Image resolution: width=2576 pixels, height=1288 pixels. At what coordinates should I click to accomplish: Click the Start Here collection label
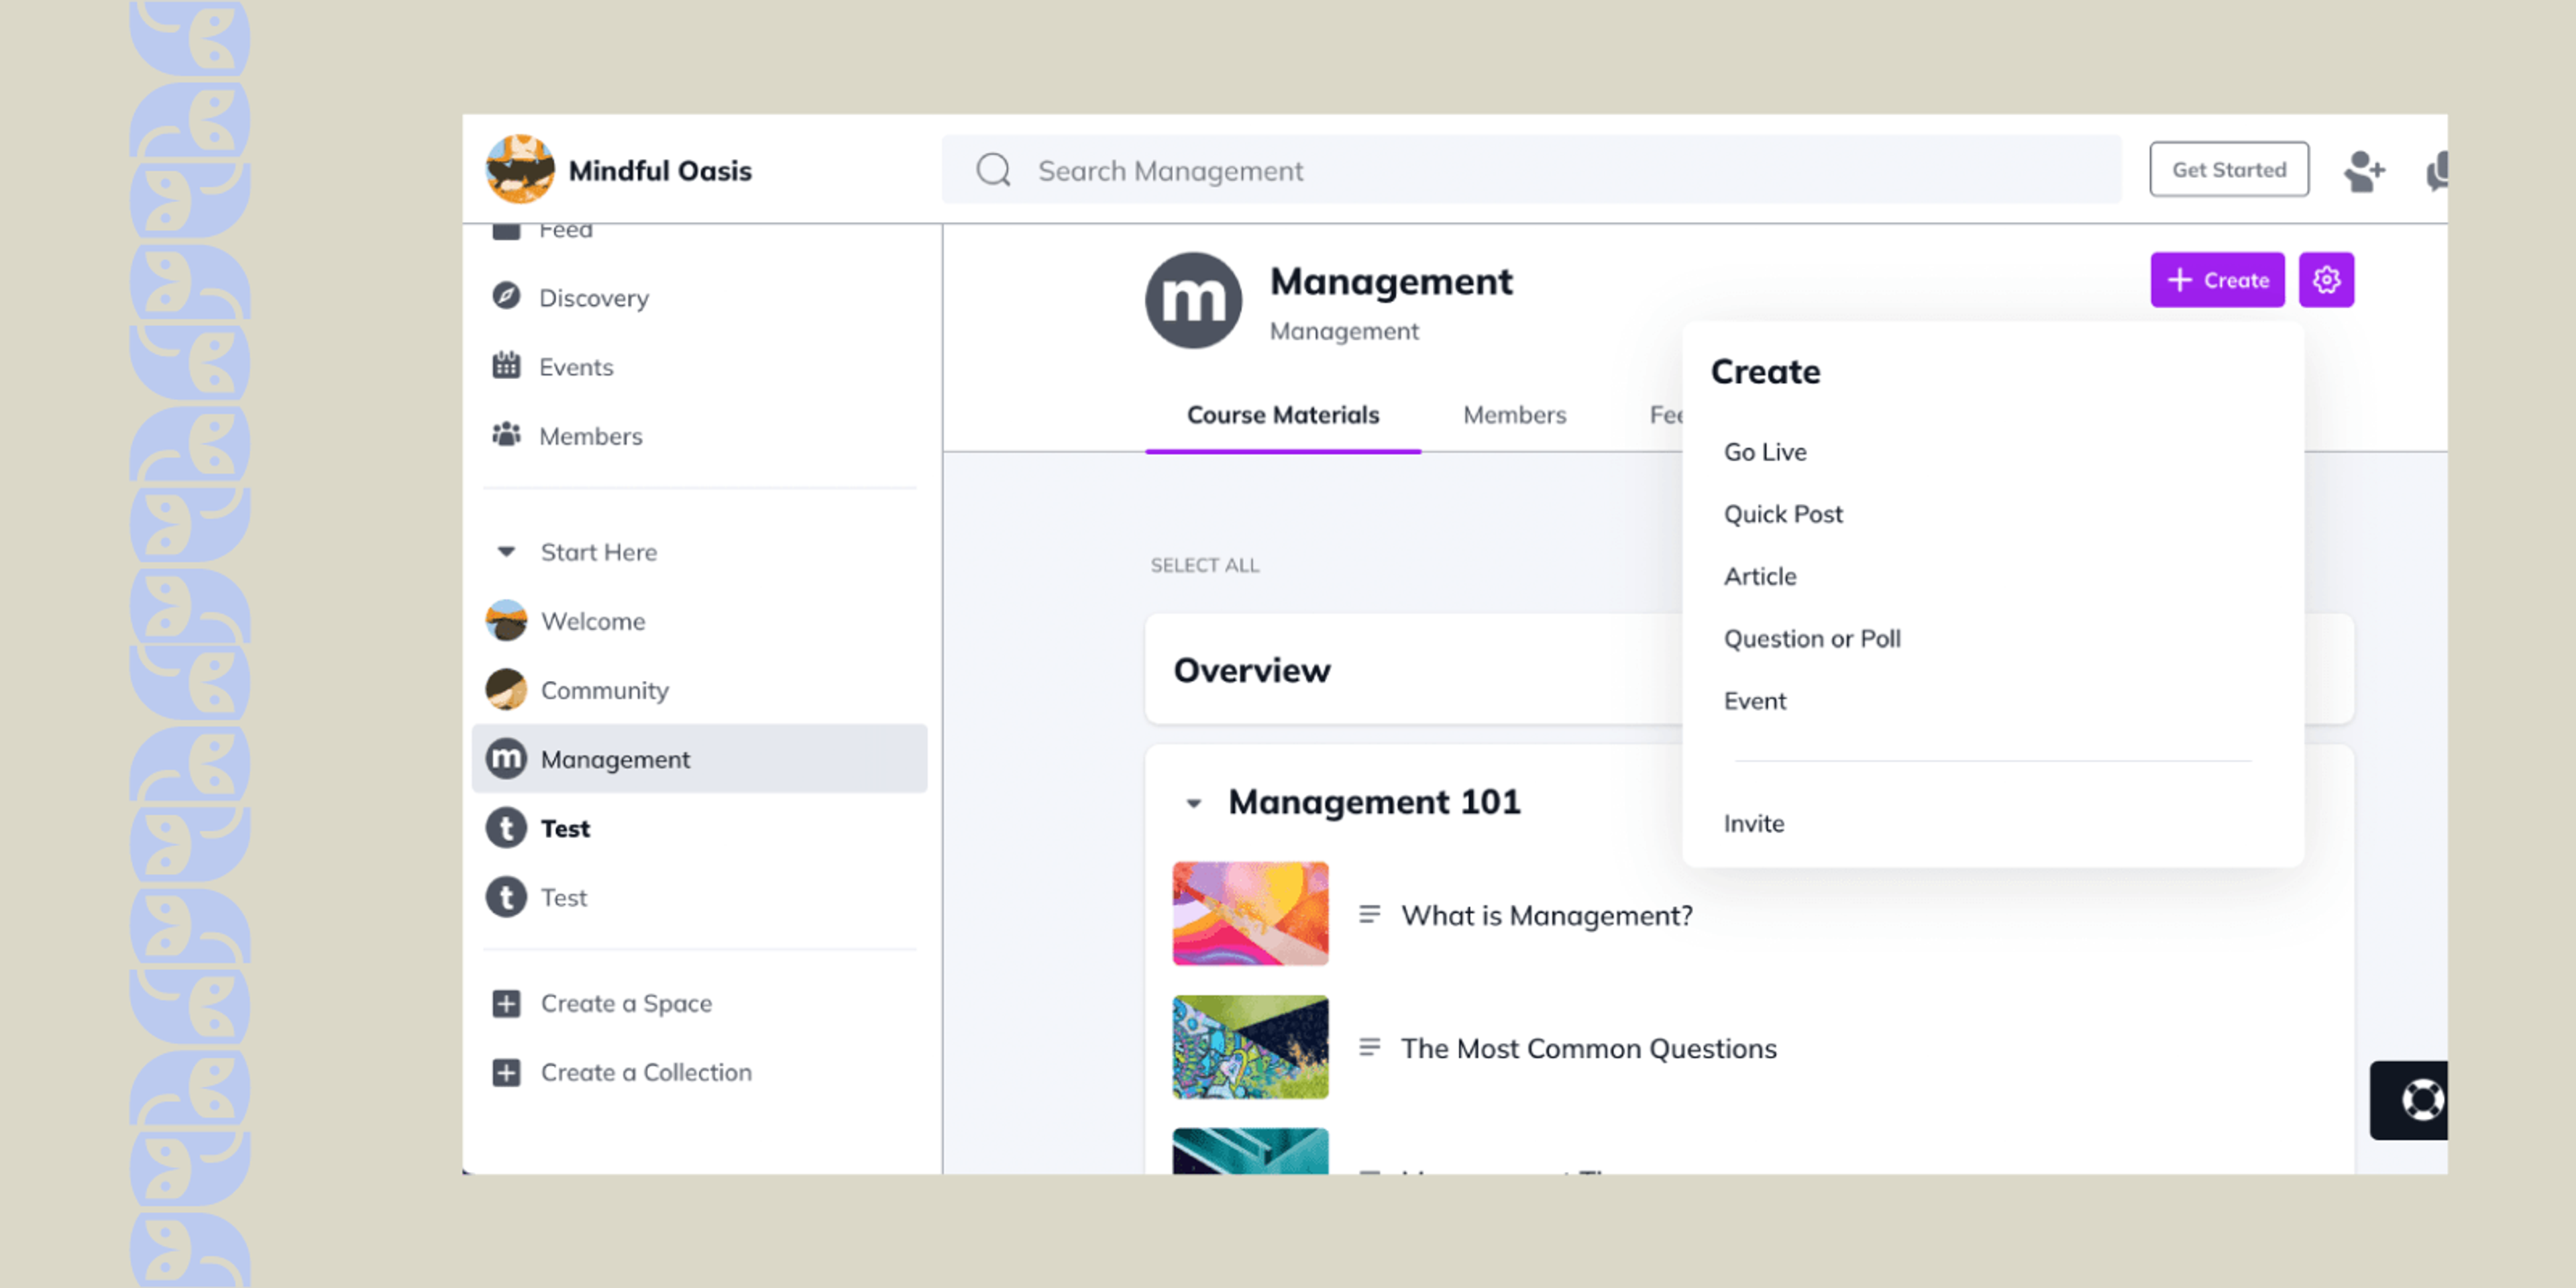click(599, 552)
